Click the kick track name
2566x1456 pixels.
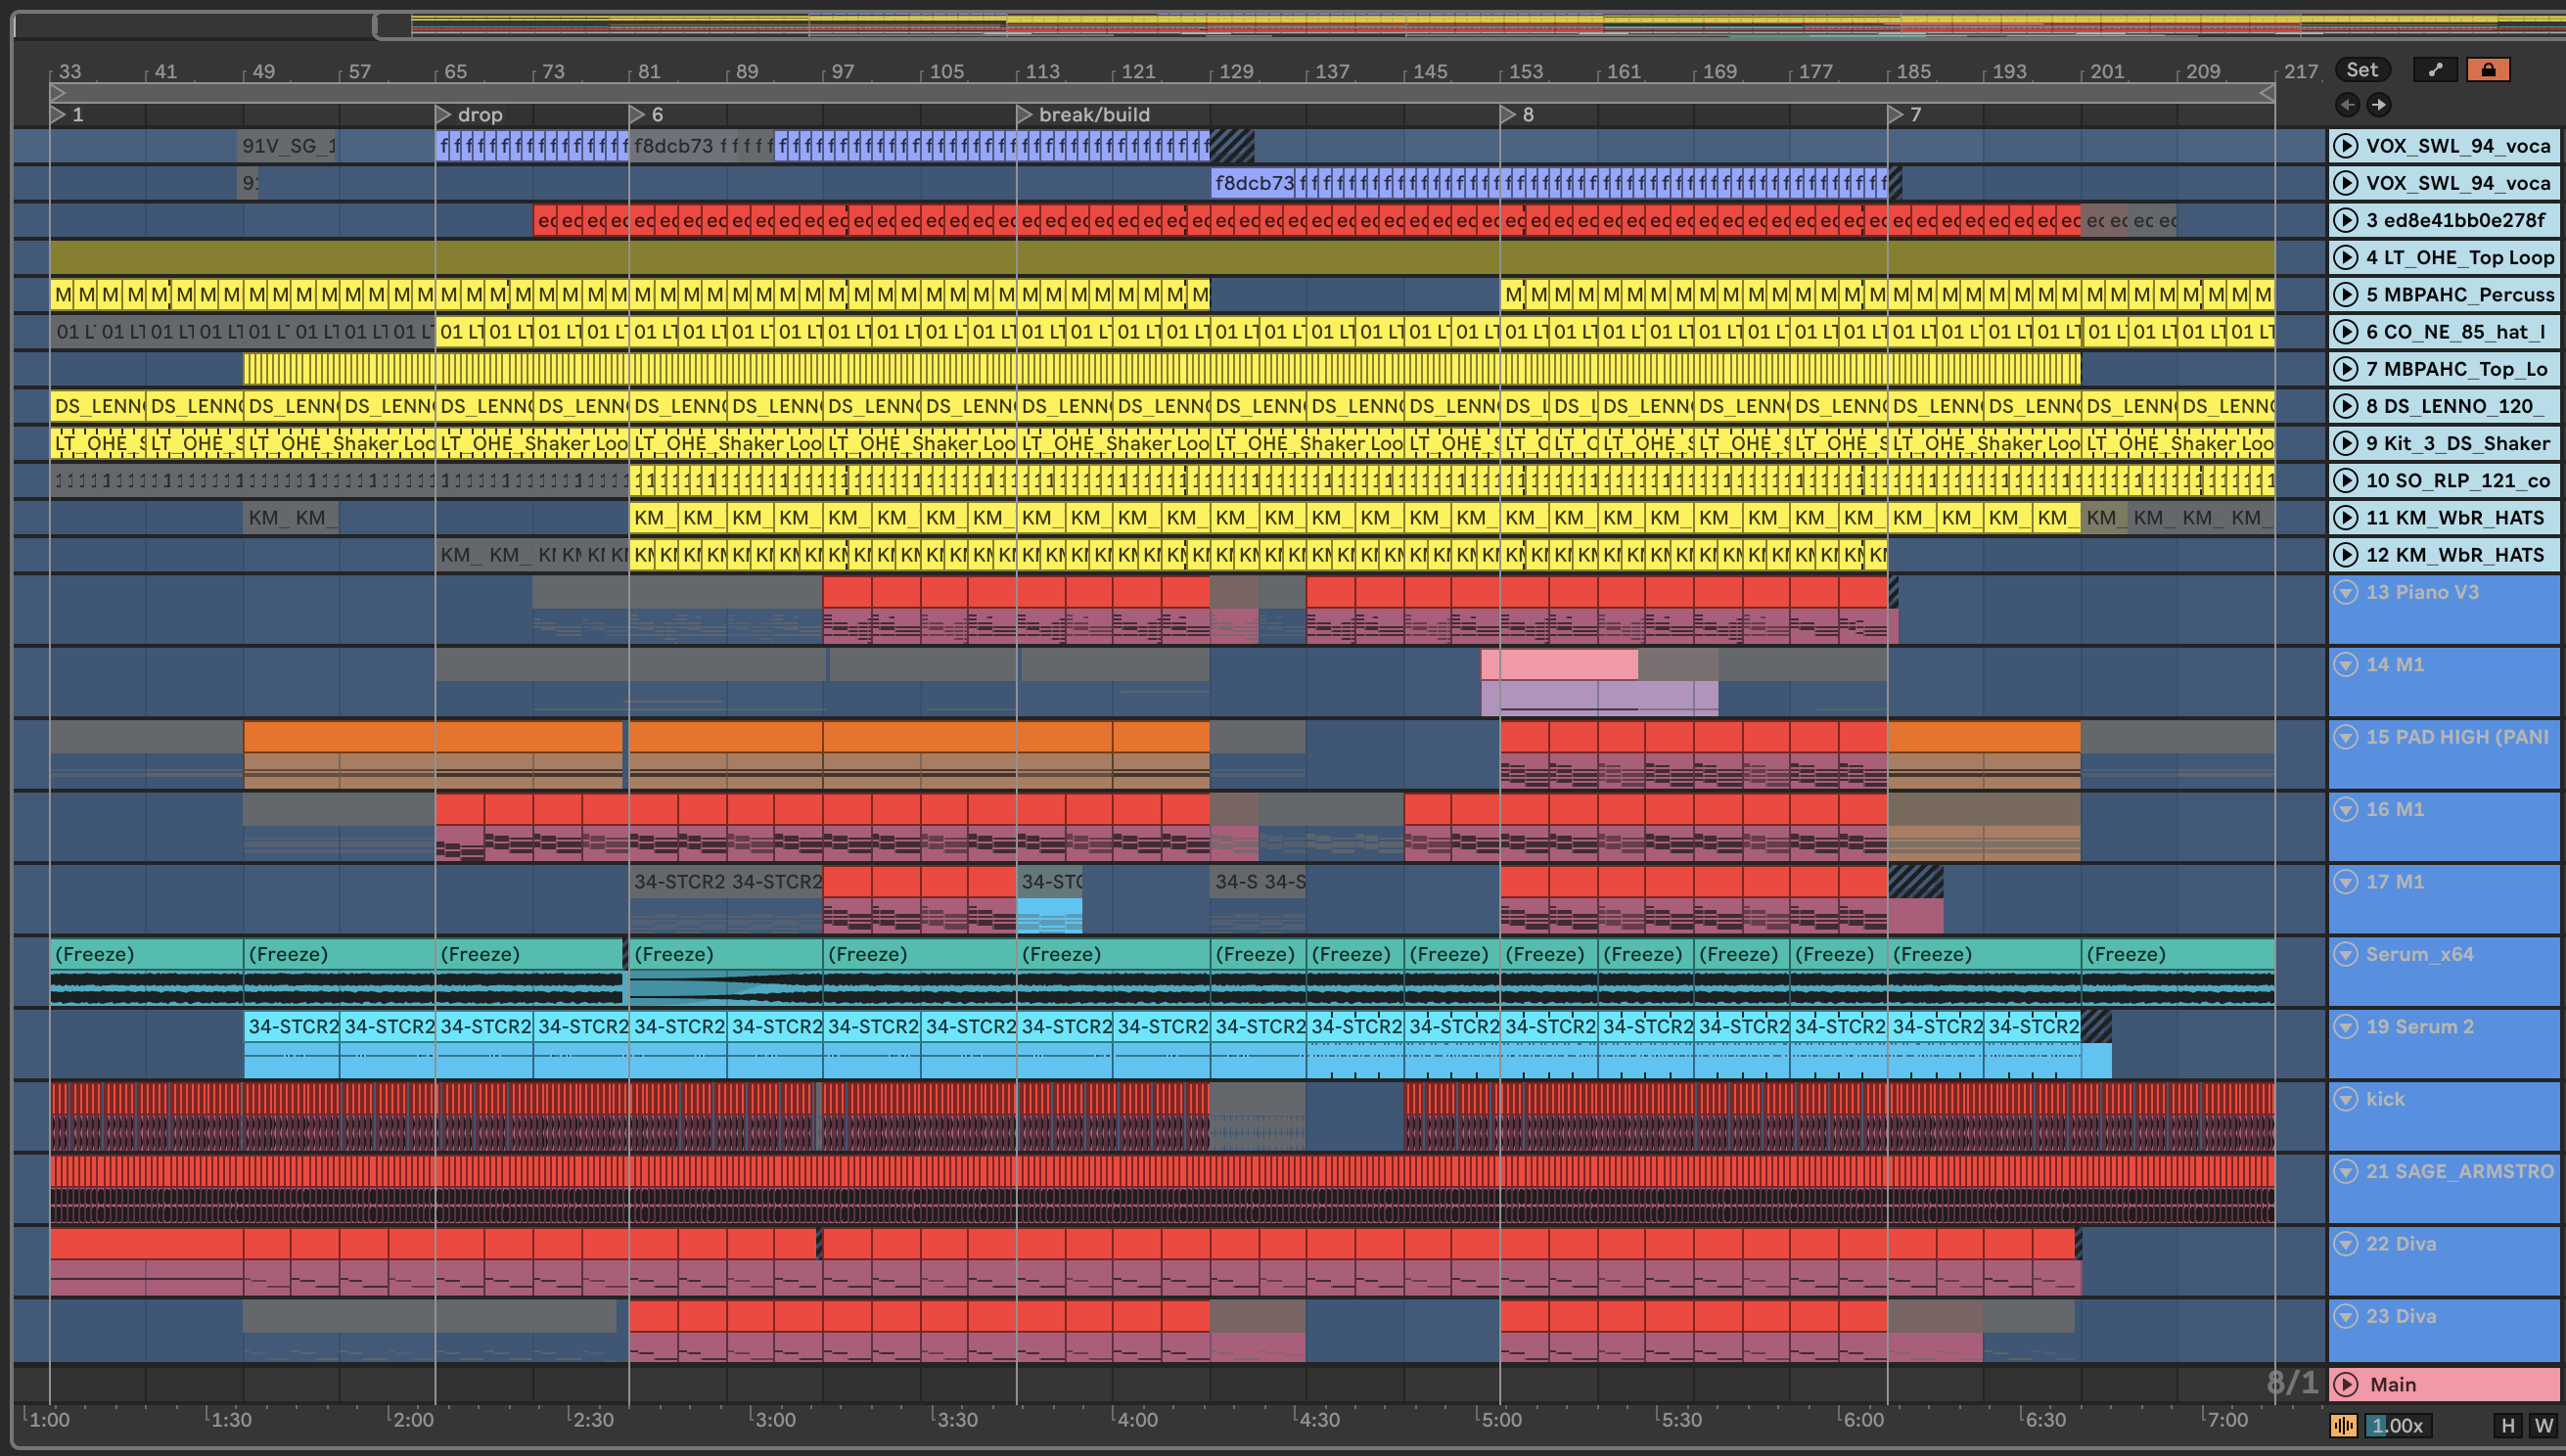[2384, 1099]
